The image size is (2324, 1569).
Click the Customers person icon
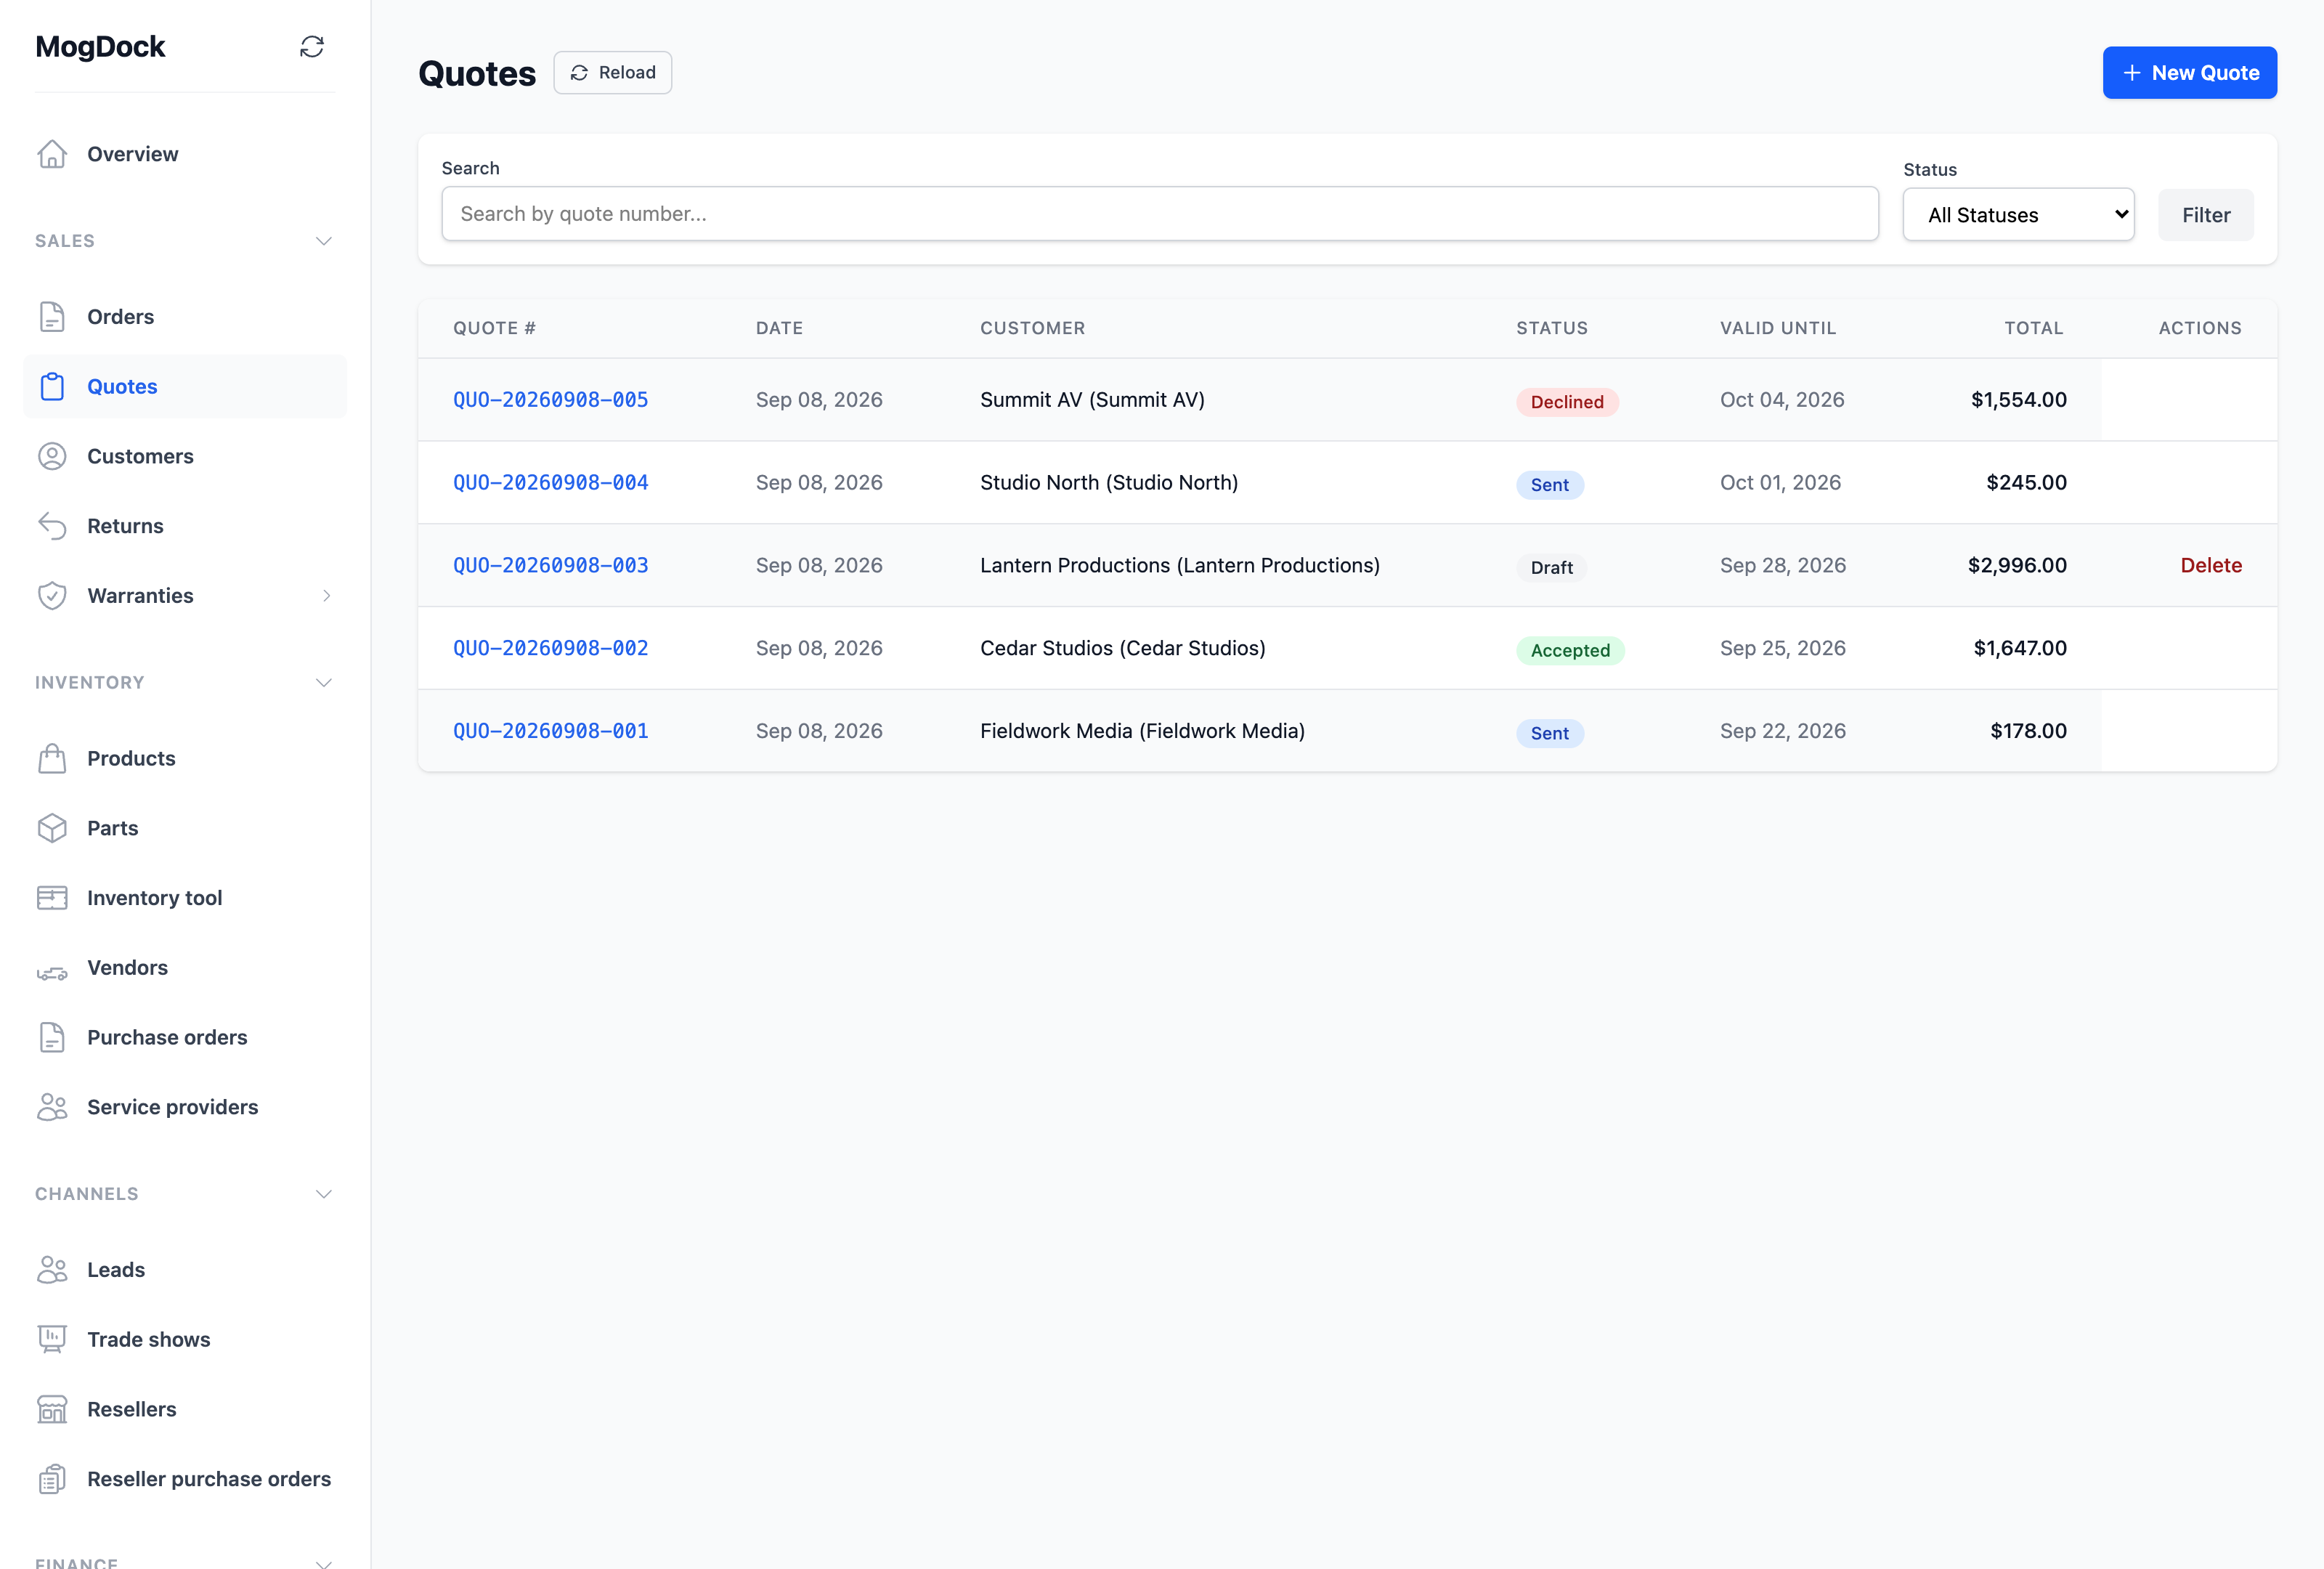click(52, 456)
